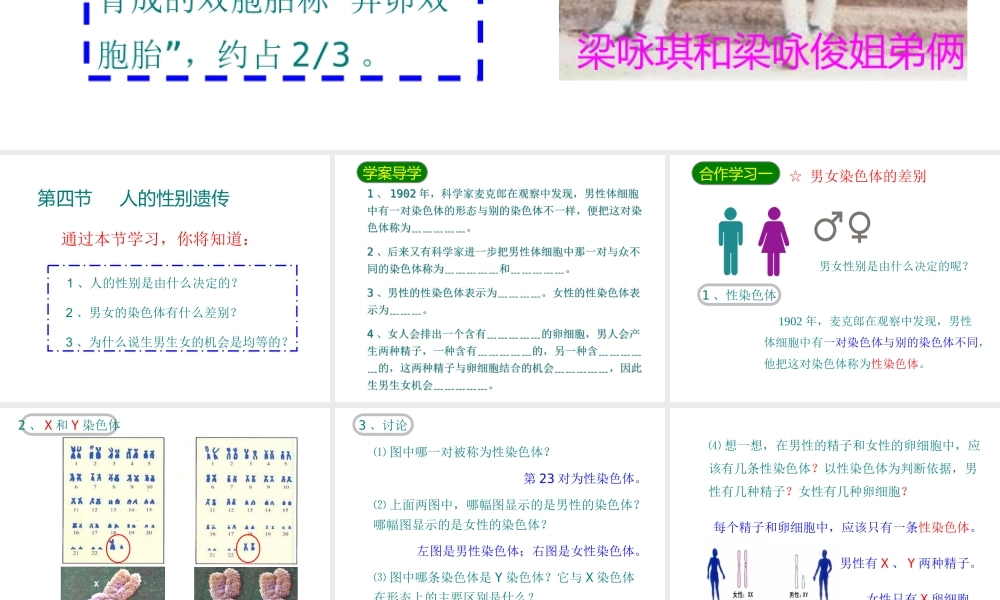Click question ⑴ 图中哪一对被称为性染色体？
Screen dimensions: 1000x600
[x=462, y=451]
